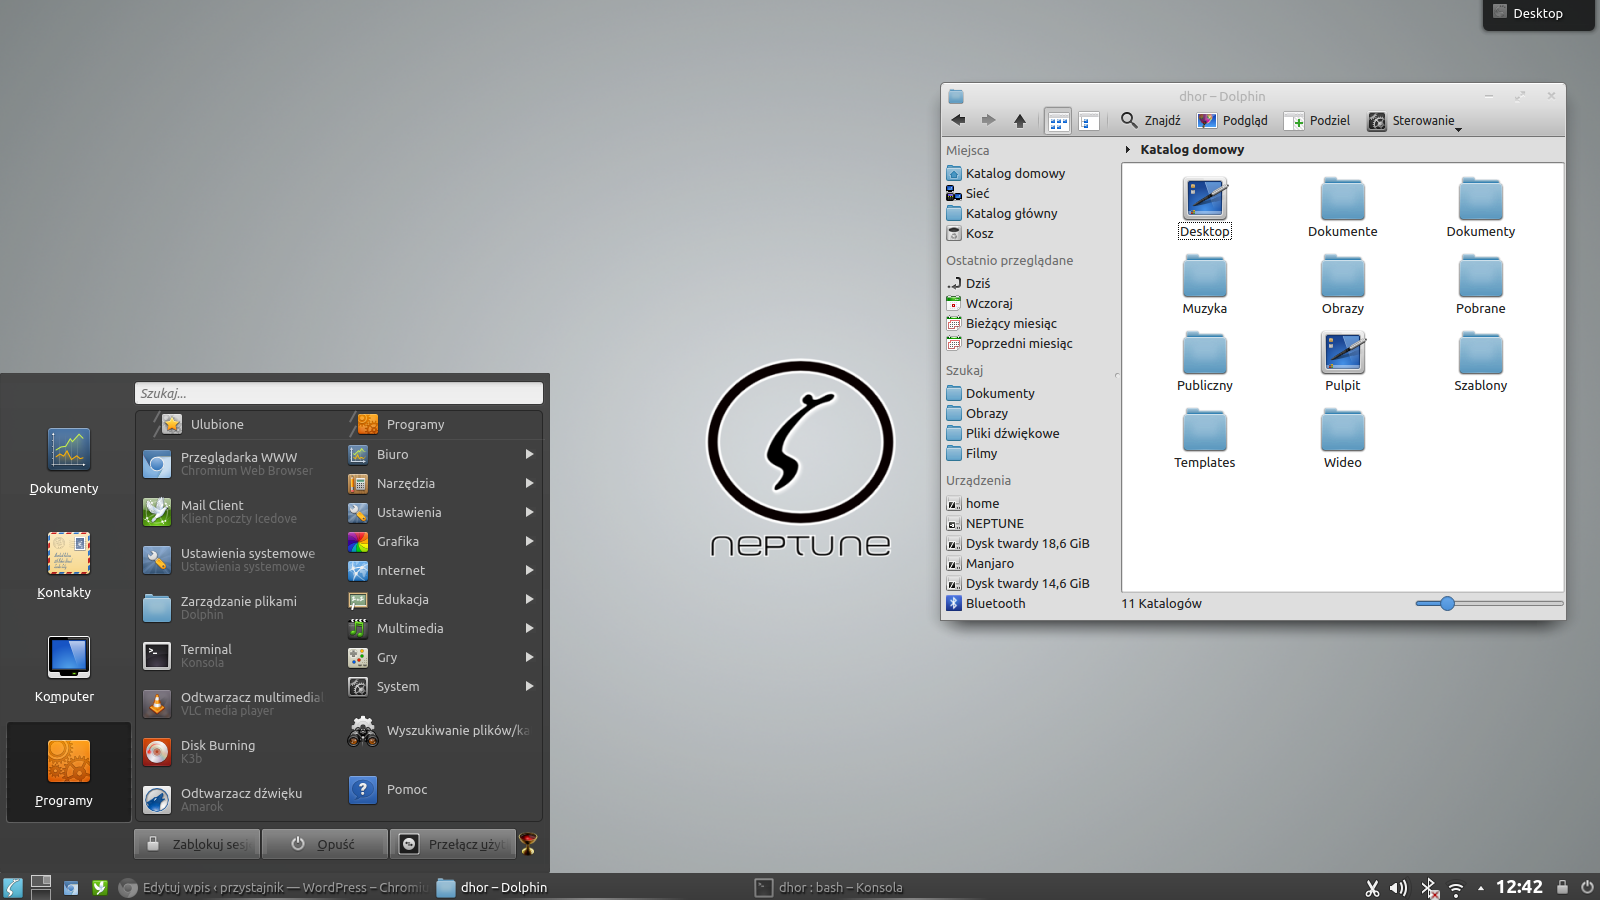
Task: Open the Sterowanie dropdown menu
Action: [x=1415, y=121]
